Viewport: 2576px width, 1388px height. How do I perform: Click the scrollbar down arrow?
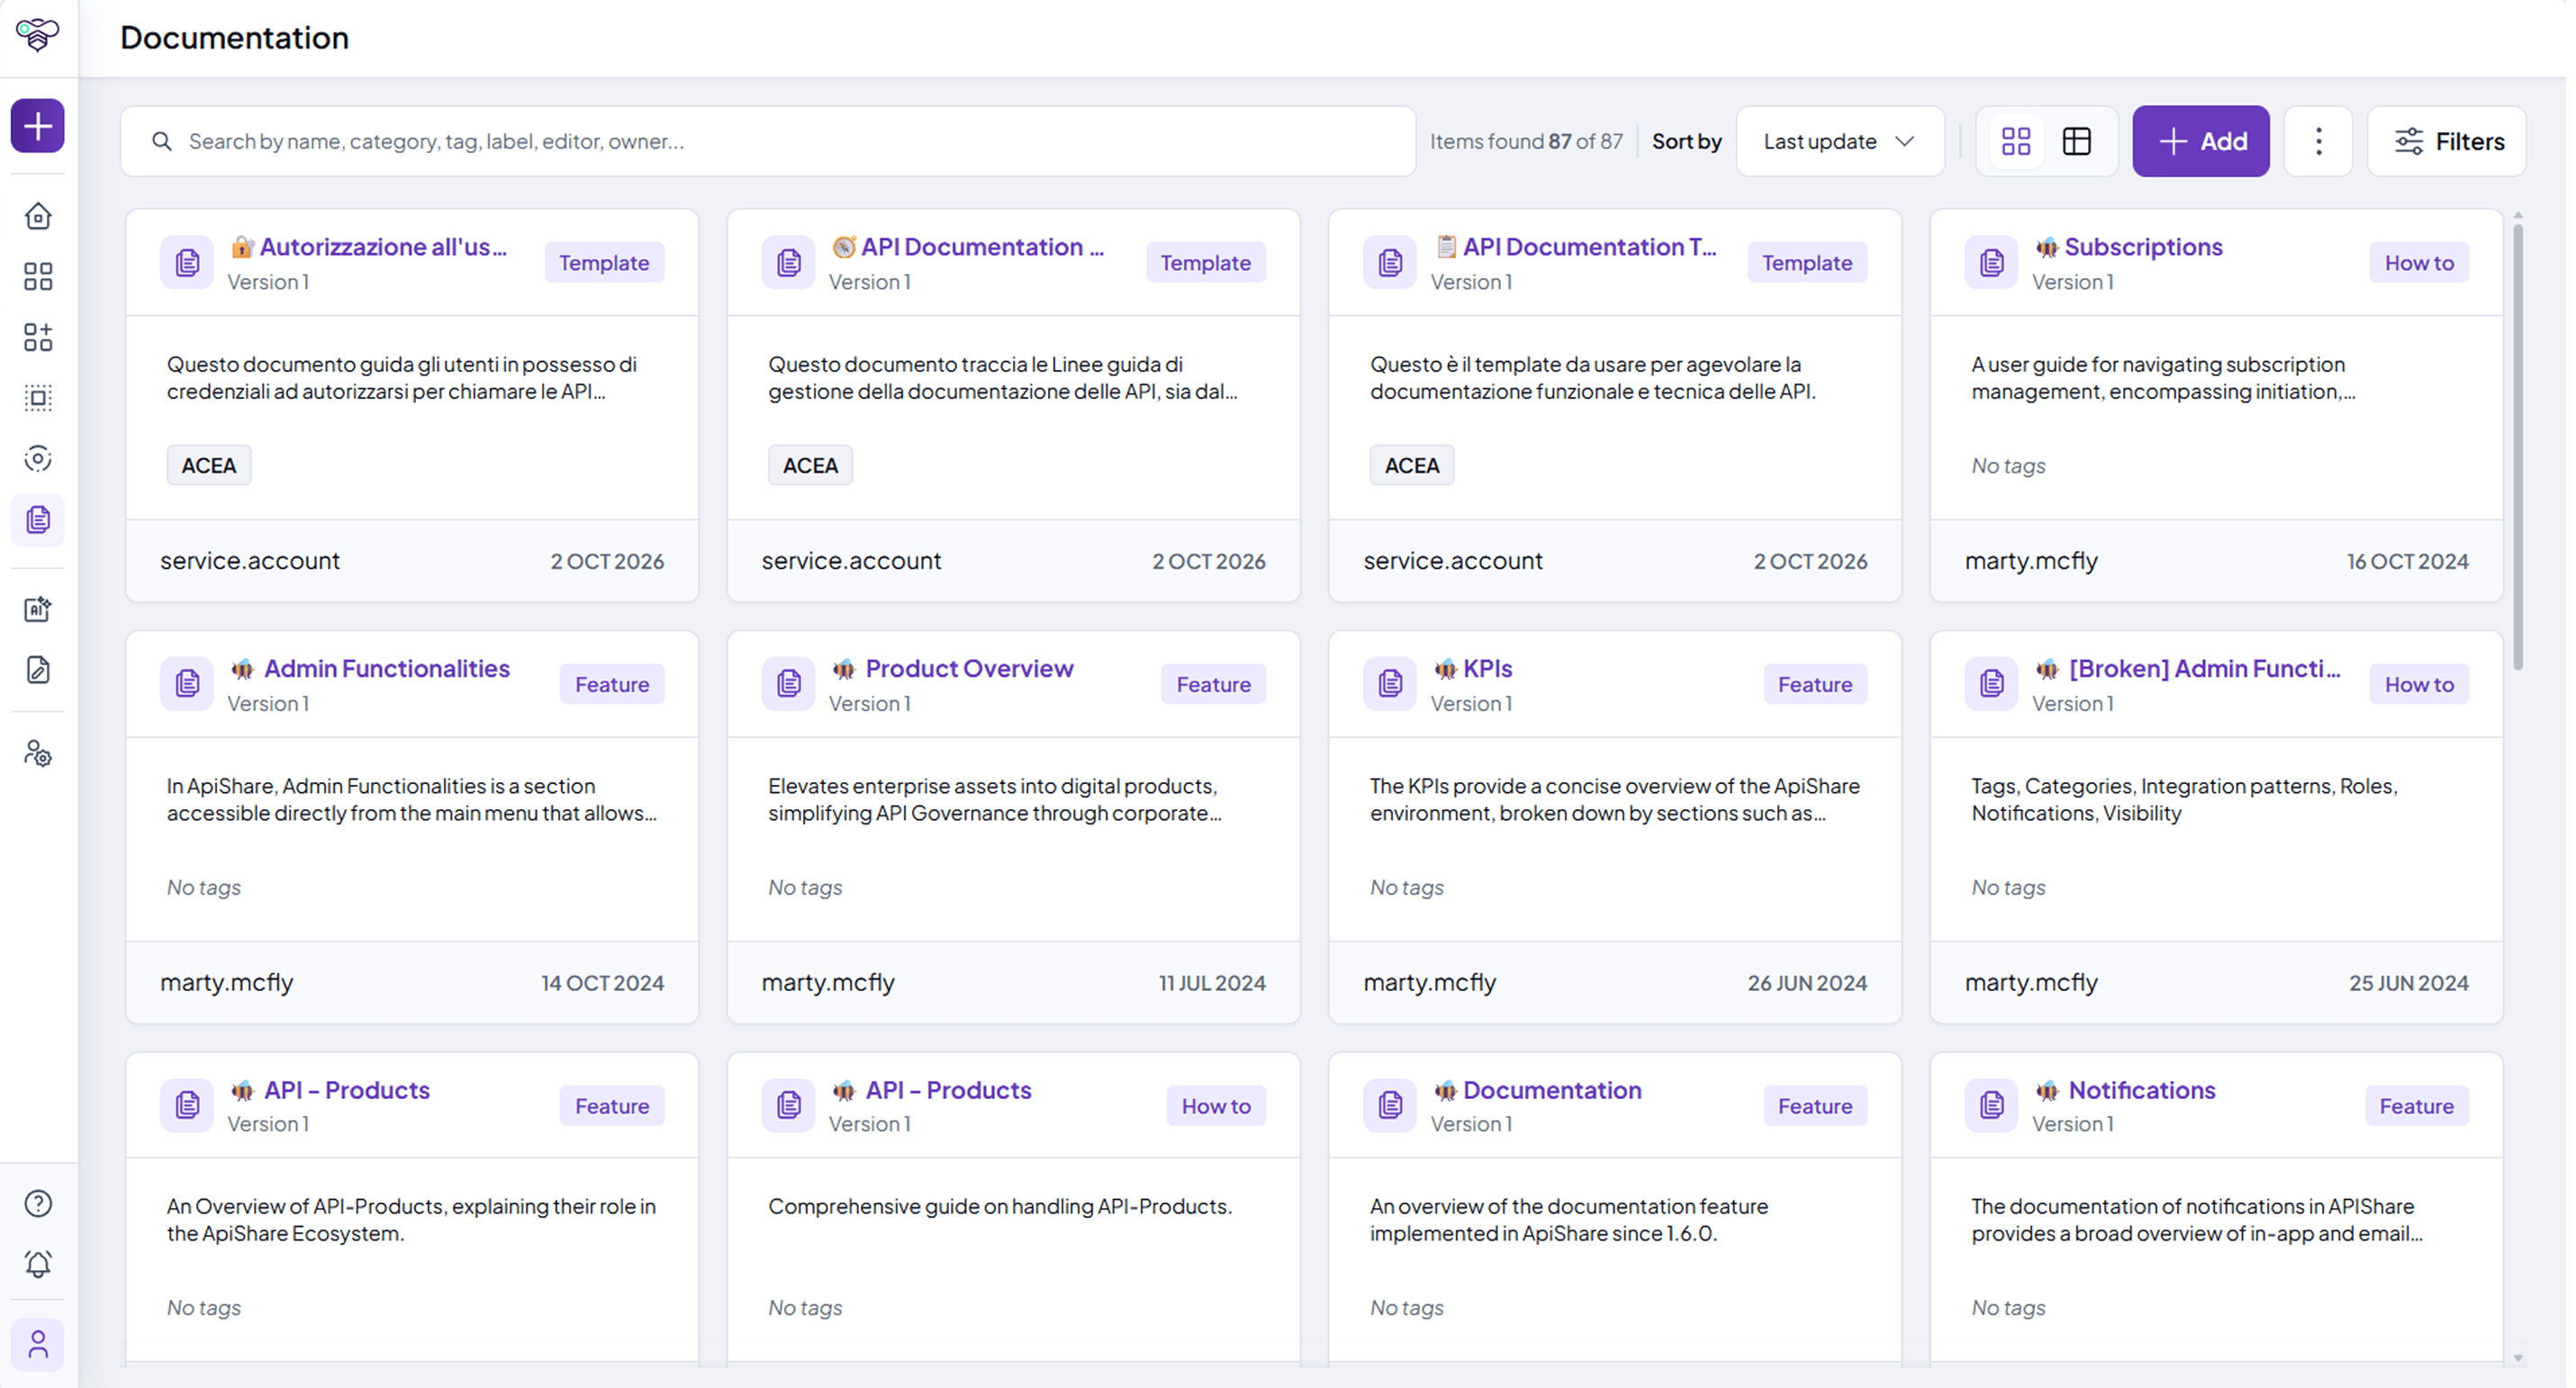2517,1358
